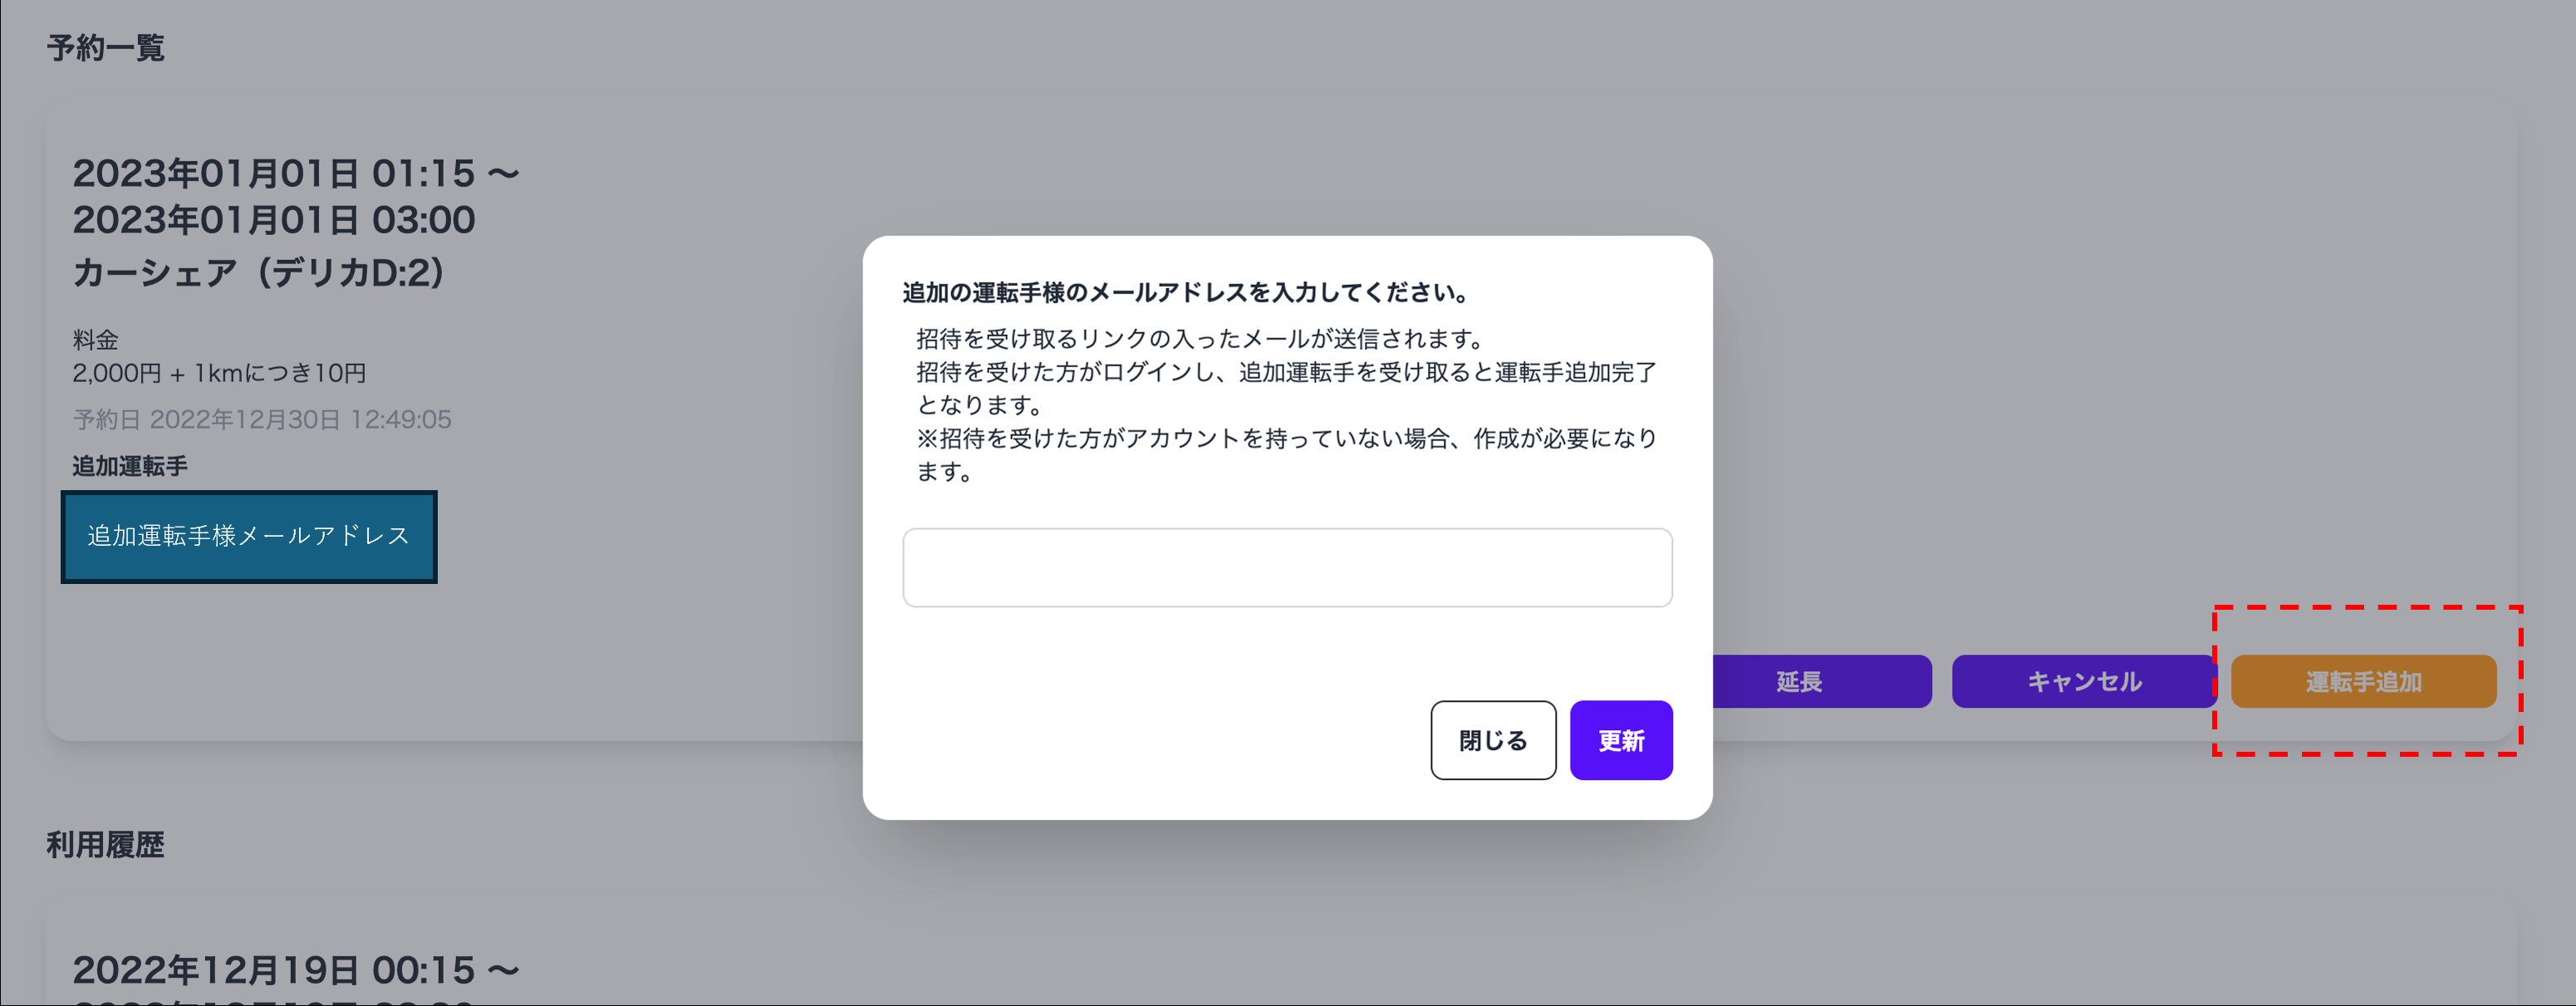This screenshot has height=1006, width=2576.
Task: Open the 2022年12月19日 00:15 history entry
Action: click(295, 970)
